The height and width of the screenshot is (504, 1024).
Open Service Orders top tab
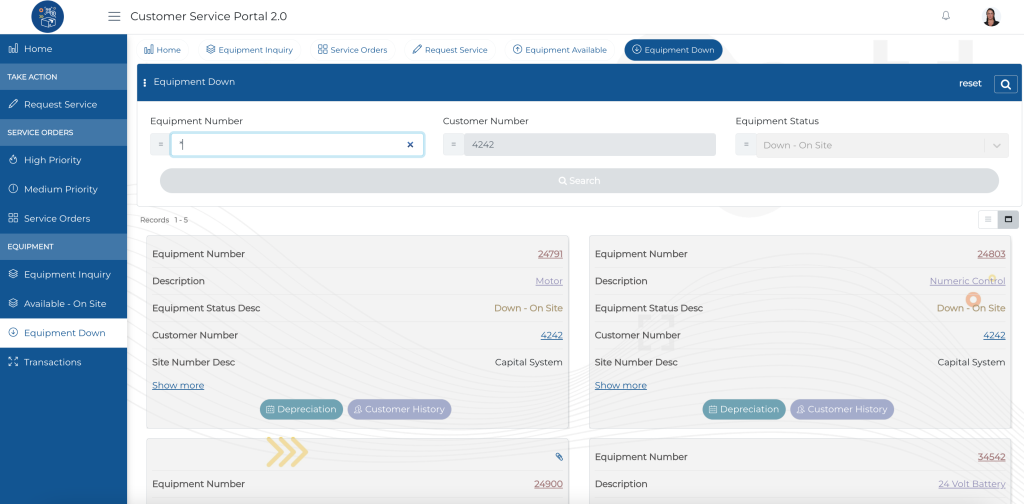click(x=352, y=50)
